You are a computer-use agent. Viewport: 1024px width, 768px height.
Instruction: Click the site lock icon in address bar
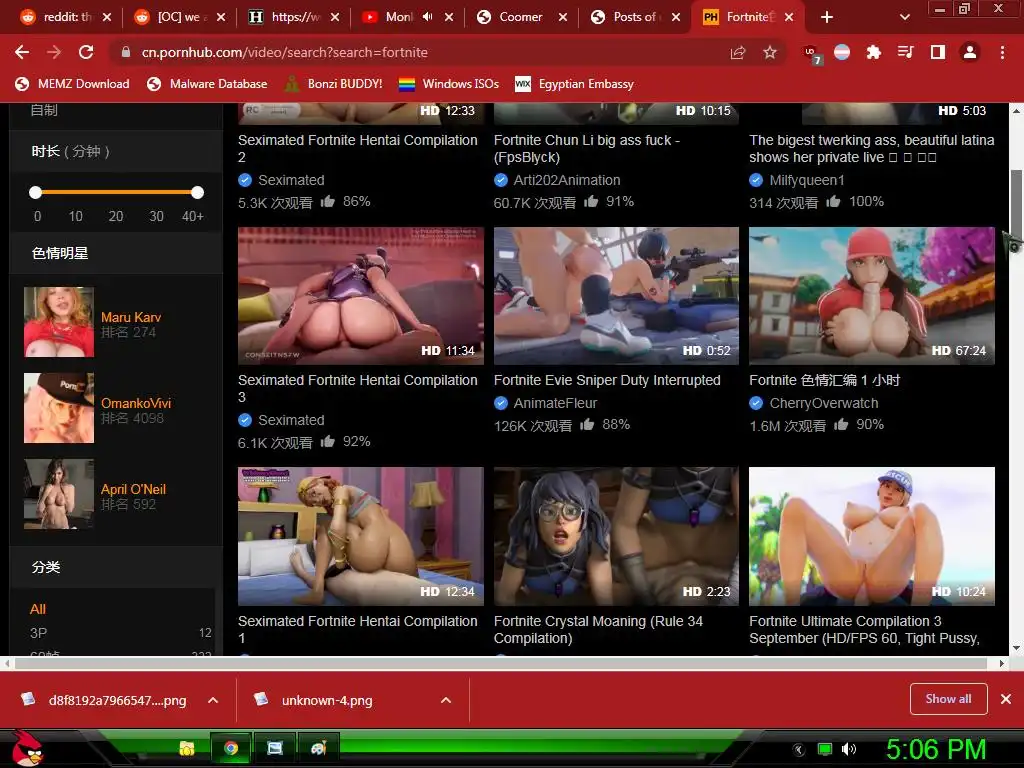(125, 52)
